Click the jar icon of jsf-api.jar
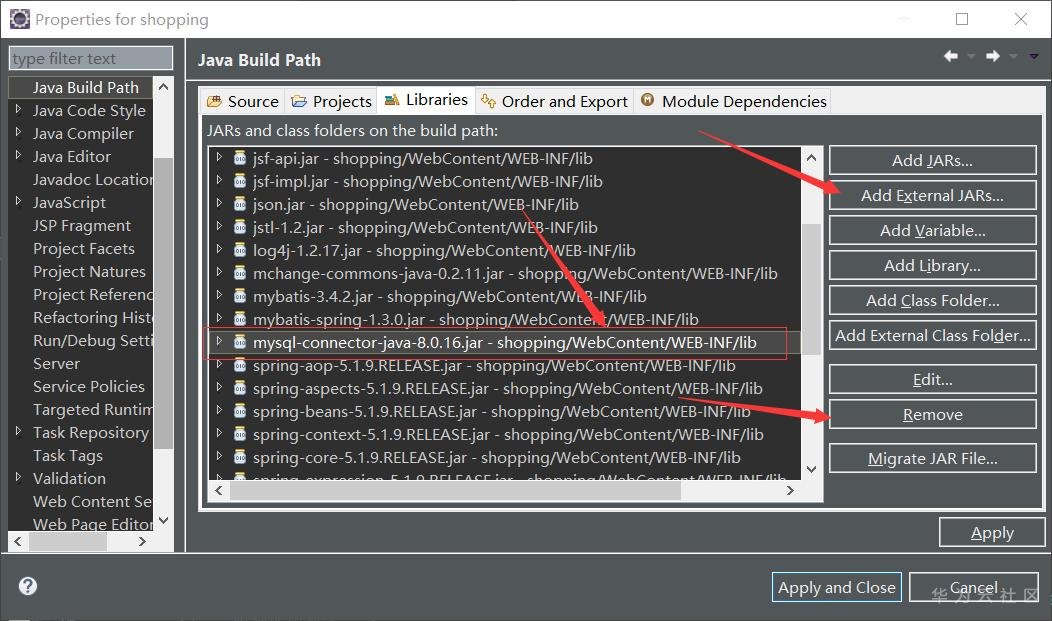The height and width of the screenshot is (621, 1052). [240, 158]
